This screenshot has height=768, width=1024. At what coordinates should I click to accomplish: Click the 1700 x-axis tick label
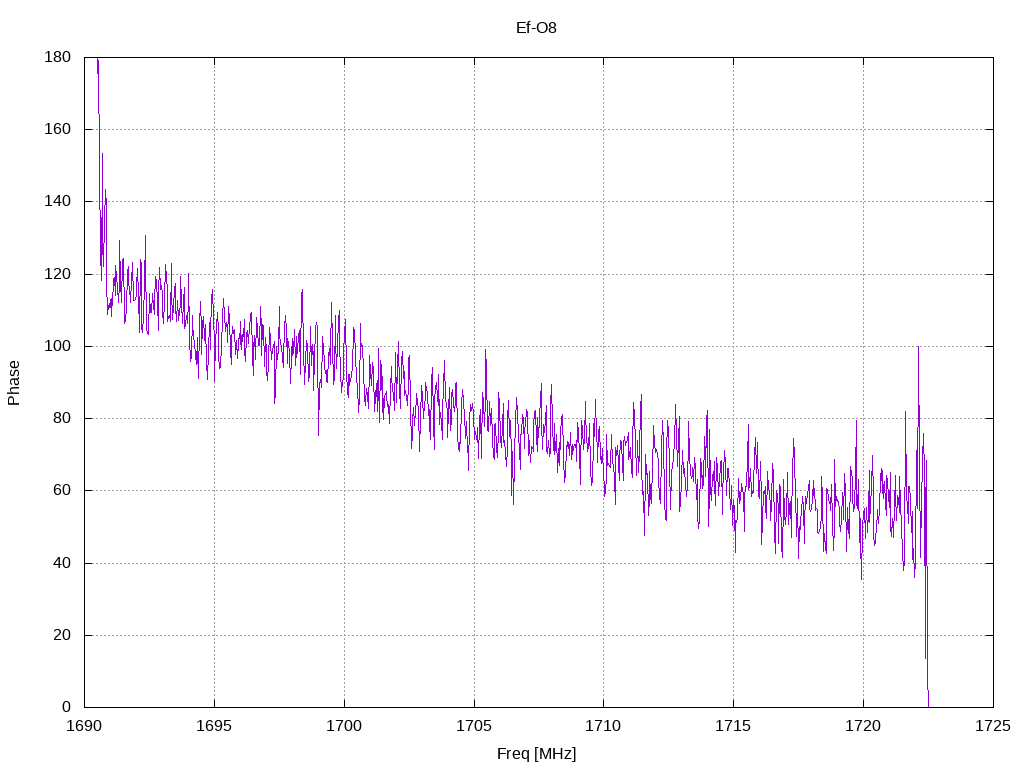pyautogui.click(x=344, y=726)
